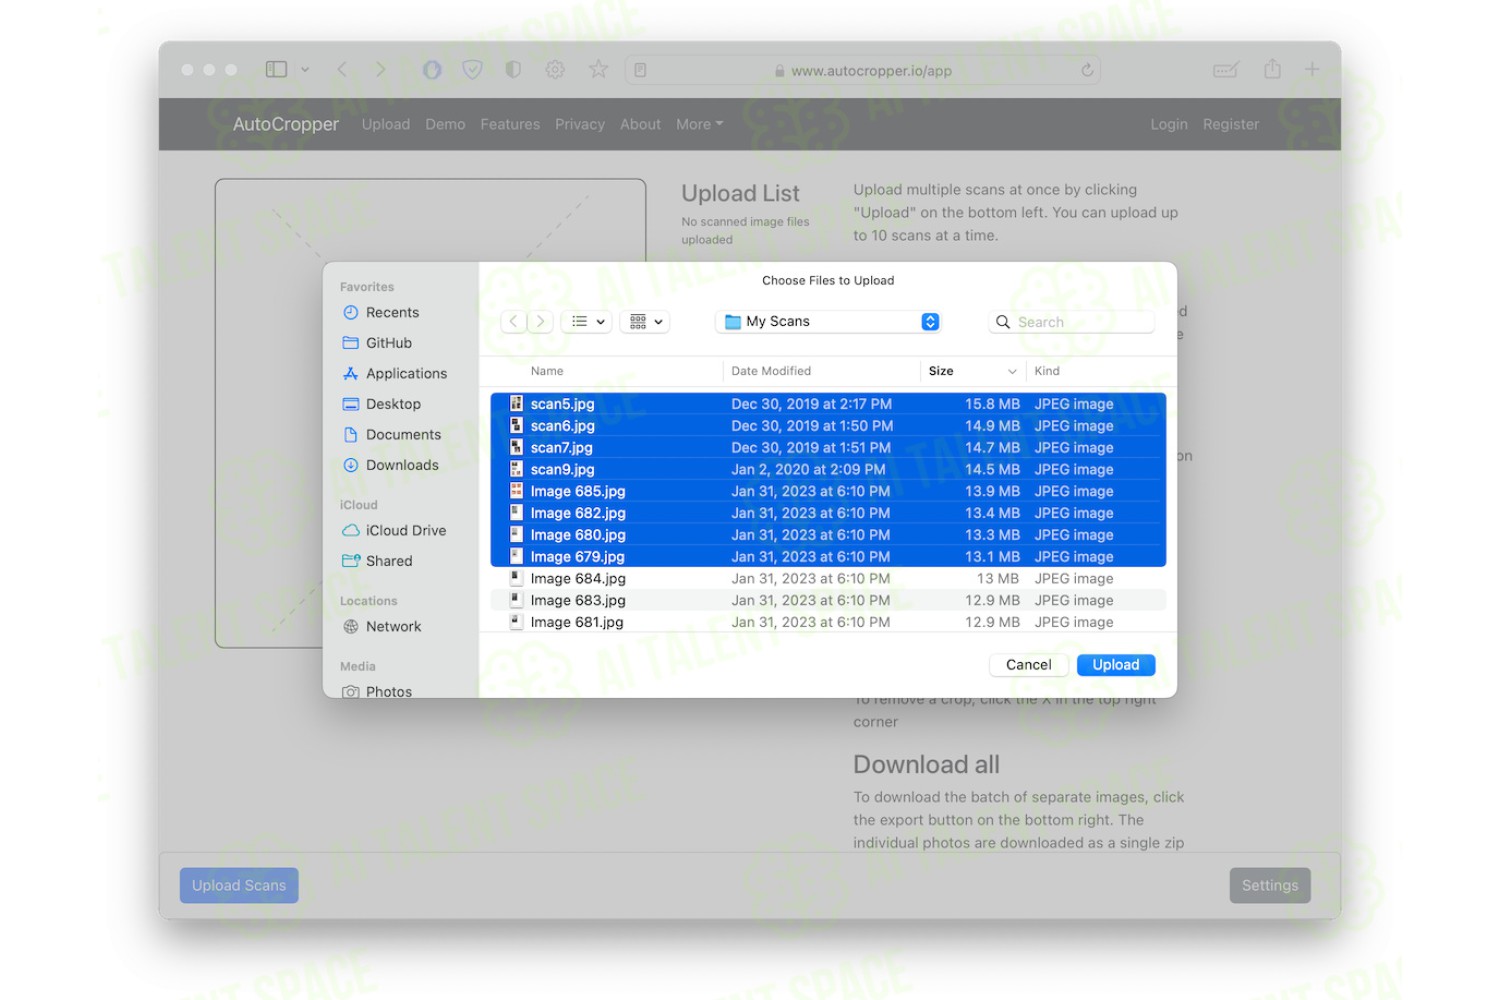
Task: Open the list view options dropdown
Action: point(587,321)
